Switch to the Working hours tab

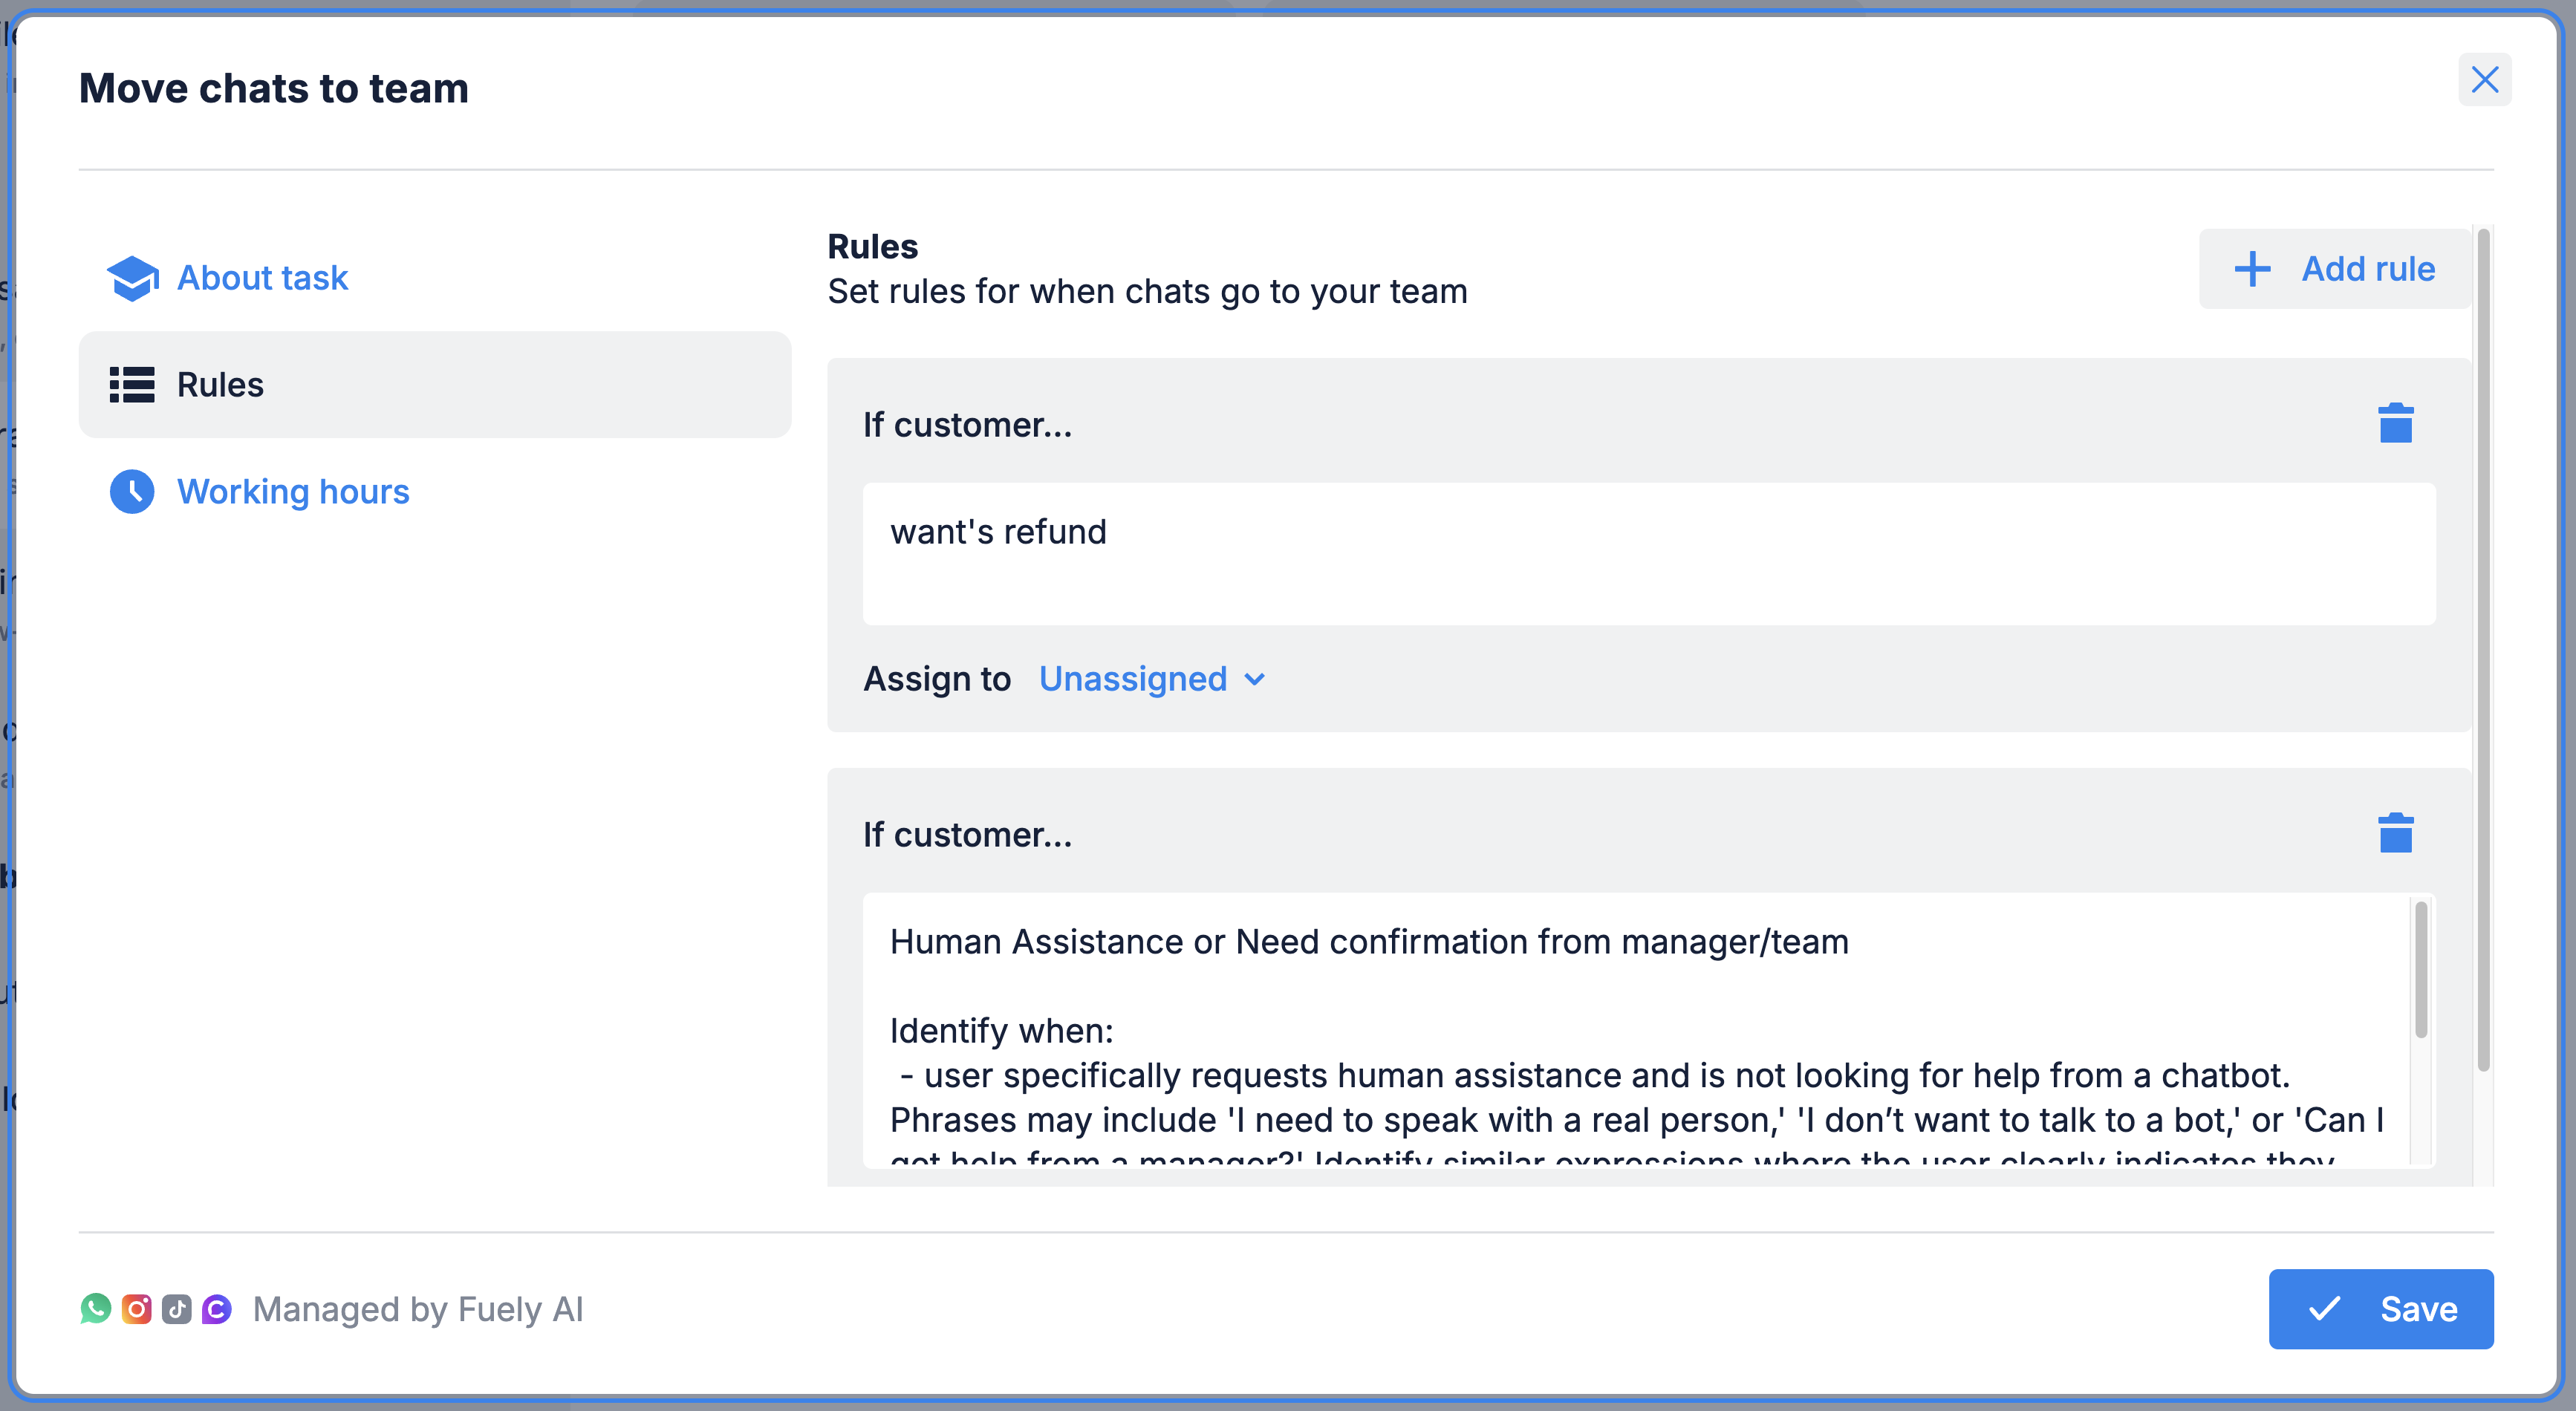point(293,492)
